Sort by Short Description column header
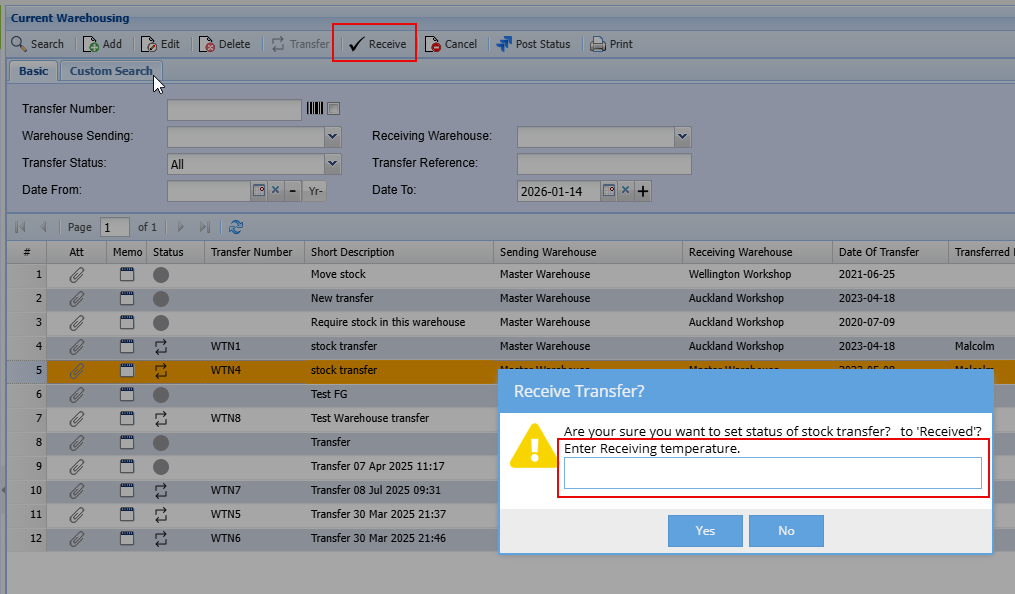1015x594 pixels. (x=399, y=252)
